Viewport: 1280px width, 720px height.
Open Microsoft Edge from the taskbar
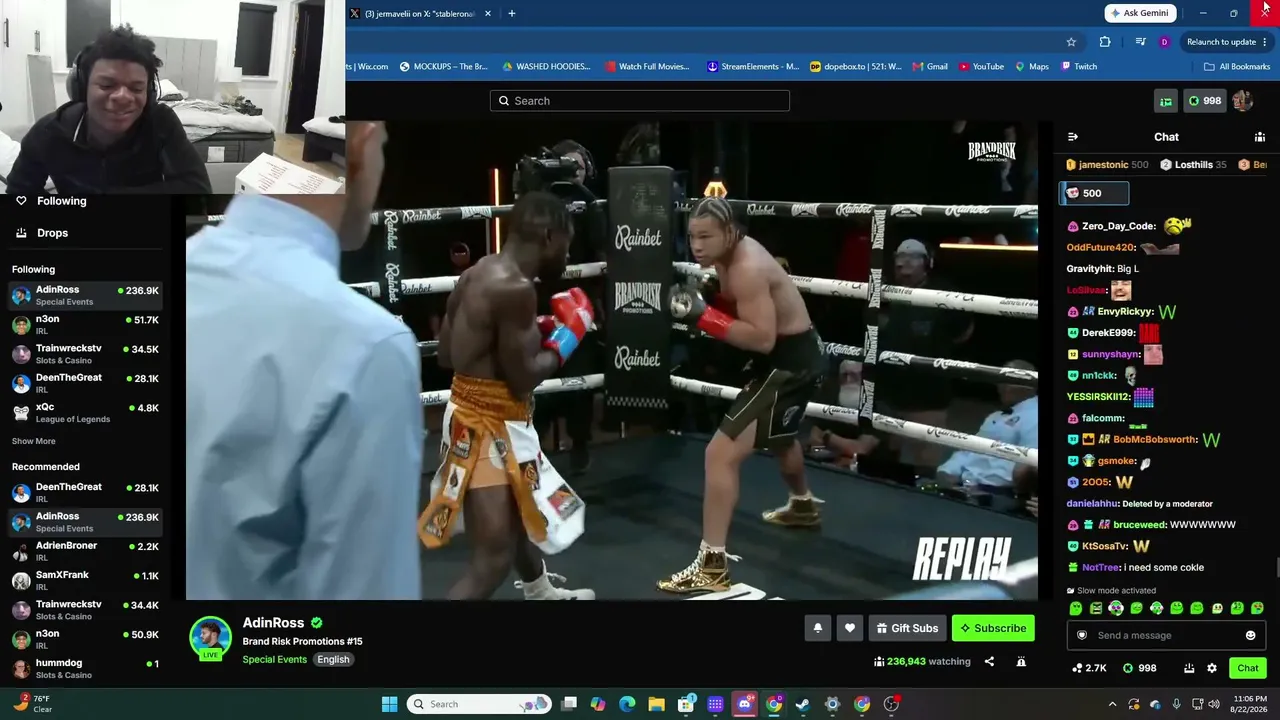[x=627, y=704]
